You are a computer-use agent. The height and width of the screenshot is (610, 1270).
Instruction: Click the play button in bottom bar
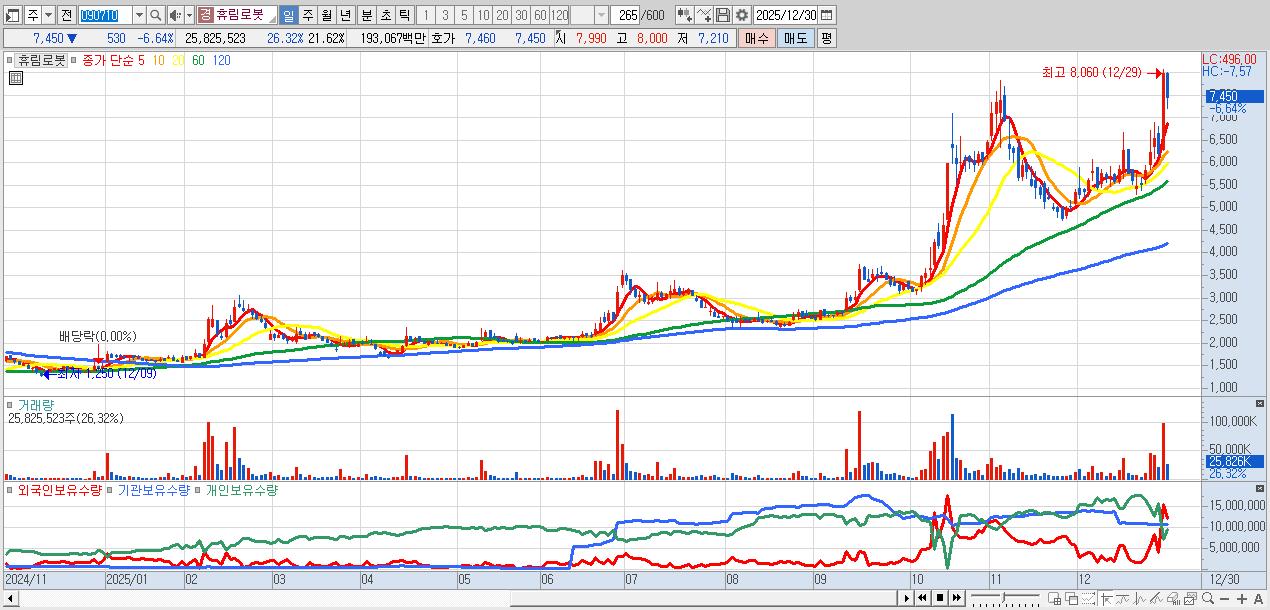pos(907,598)
